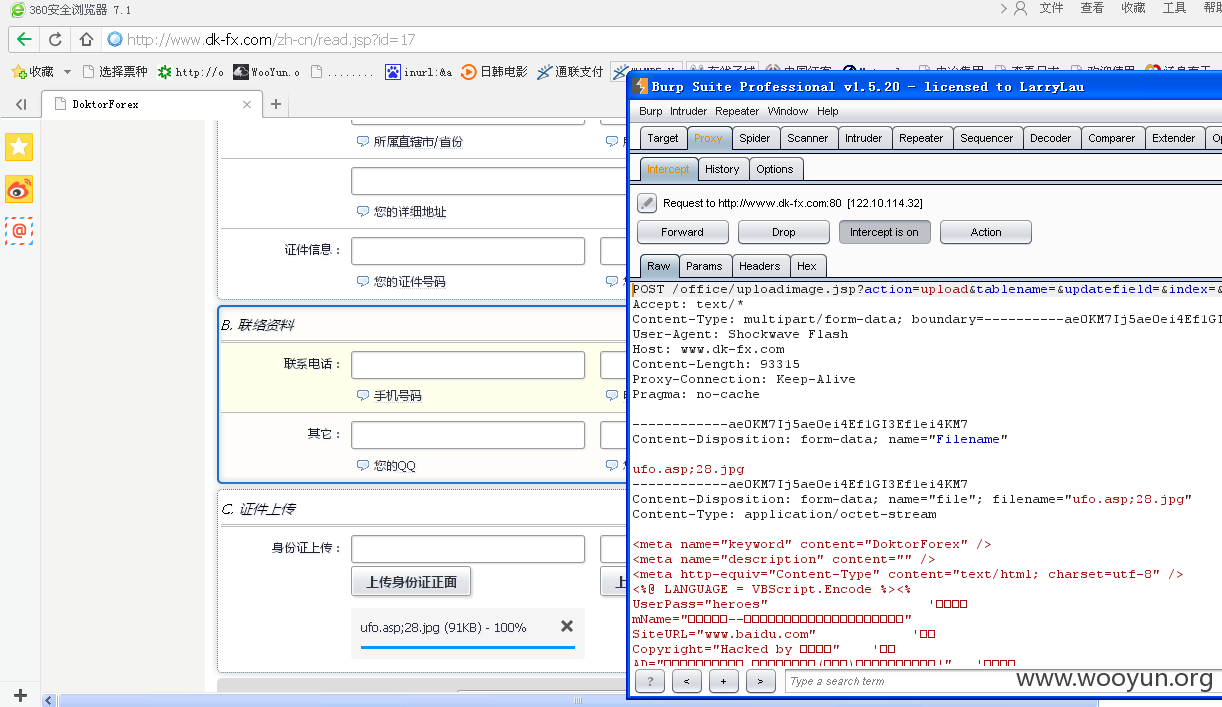Click the ufo.asp;28.jpg upload progress bar
The image size is (1222, 707).
468,647
